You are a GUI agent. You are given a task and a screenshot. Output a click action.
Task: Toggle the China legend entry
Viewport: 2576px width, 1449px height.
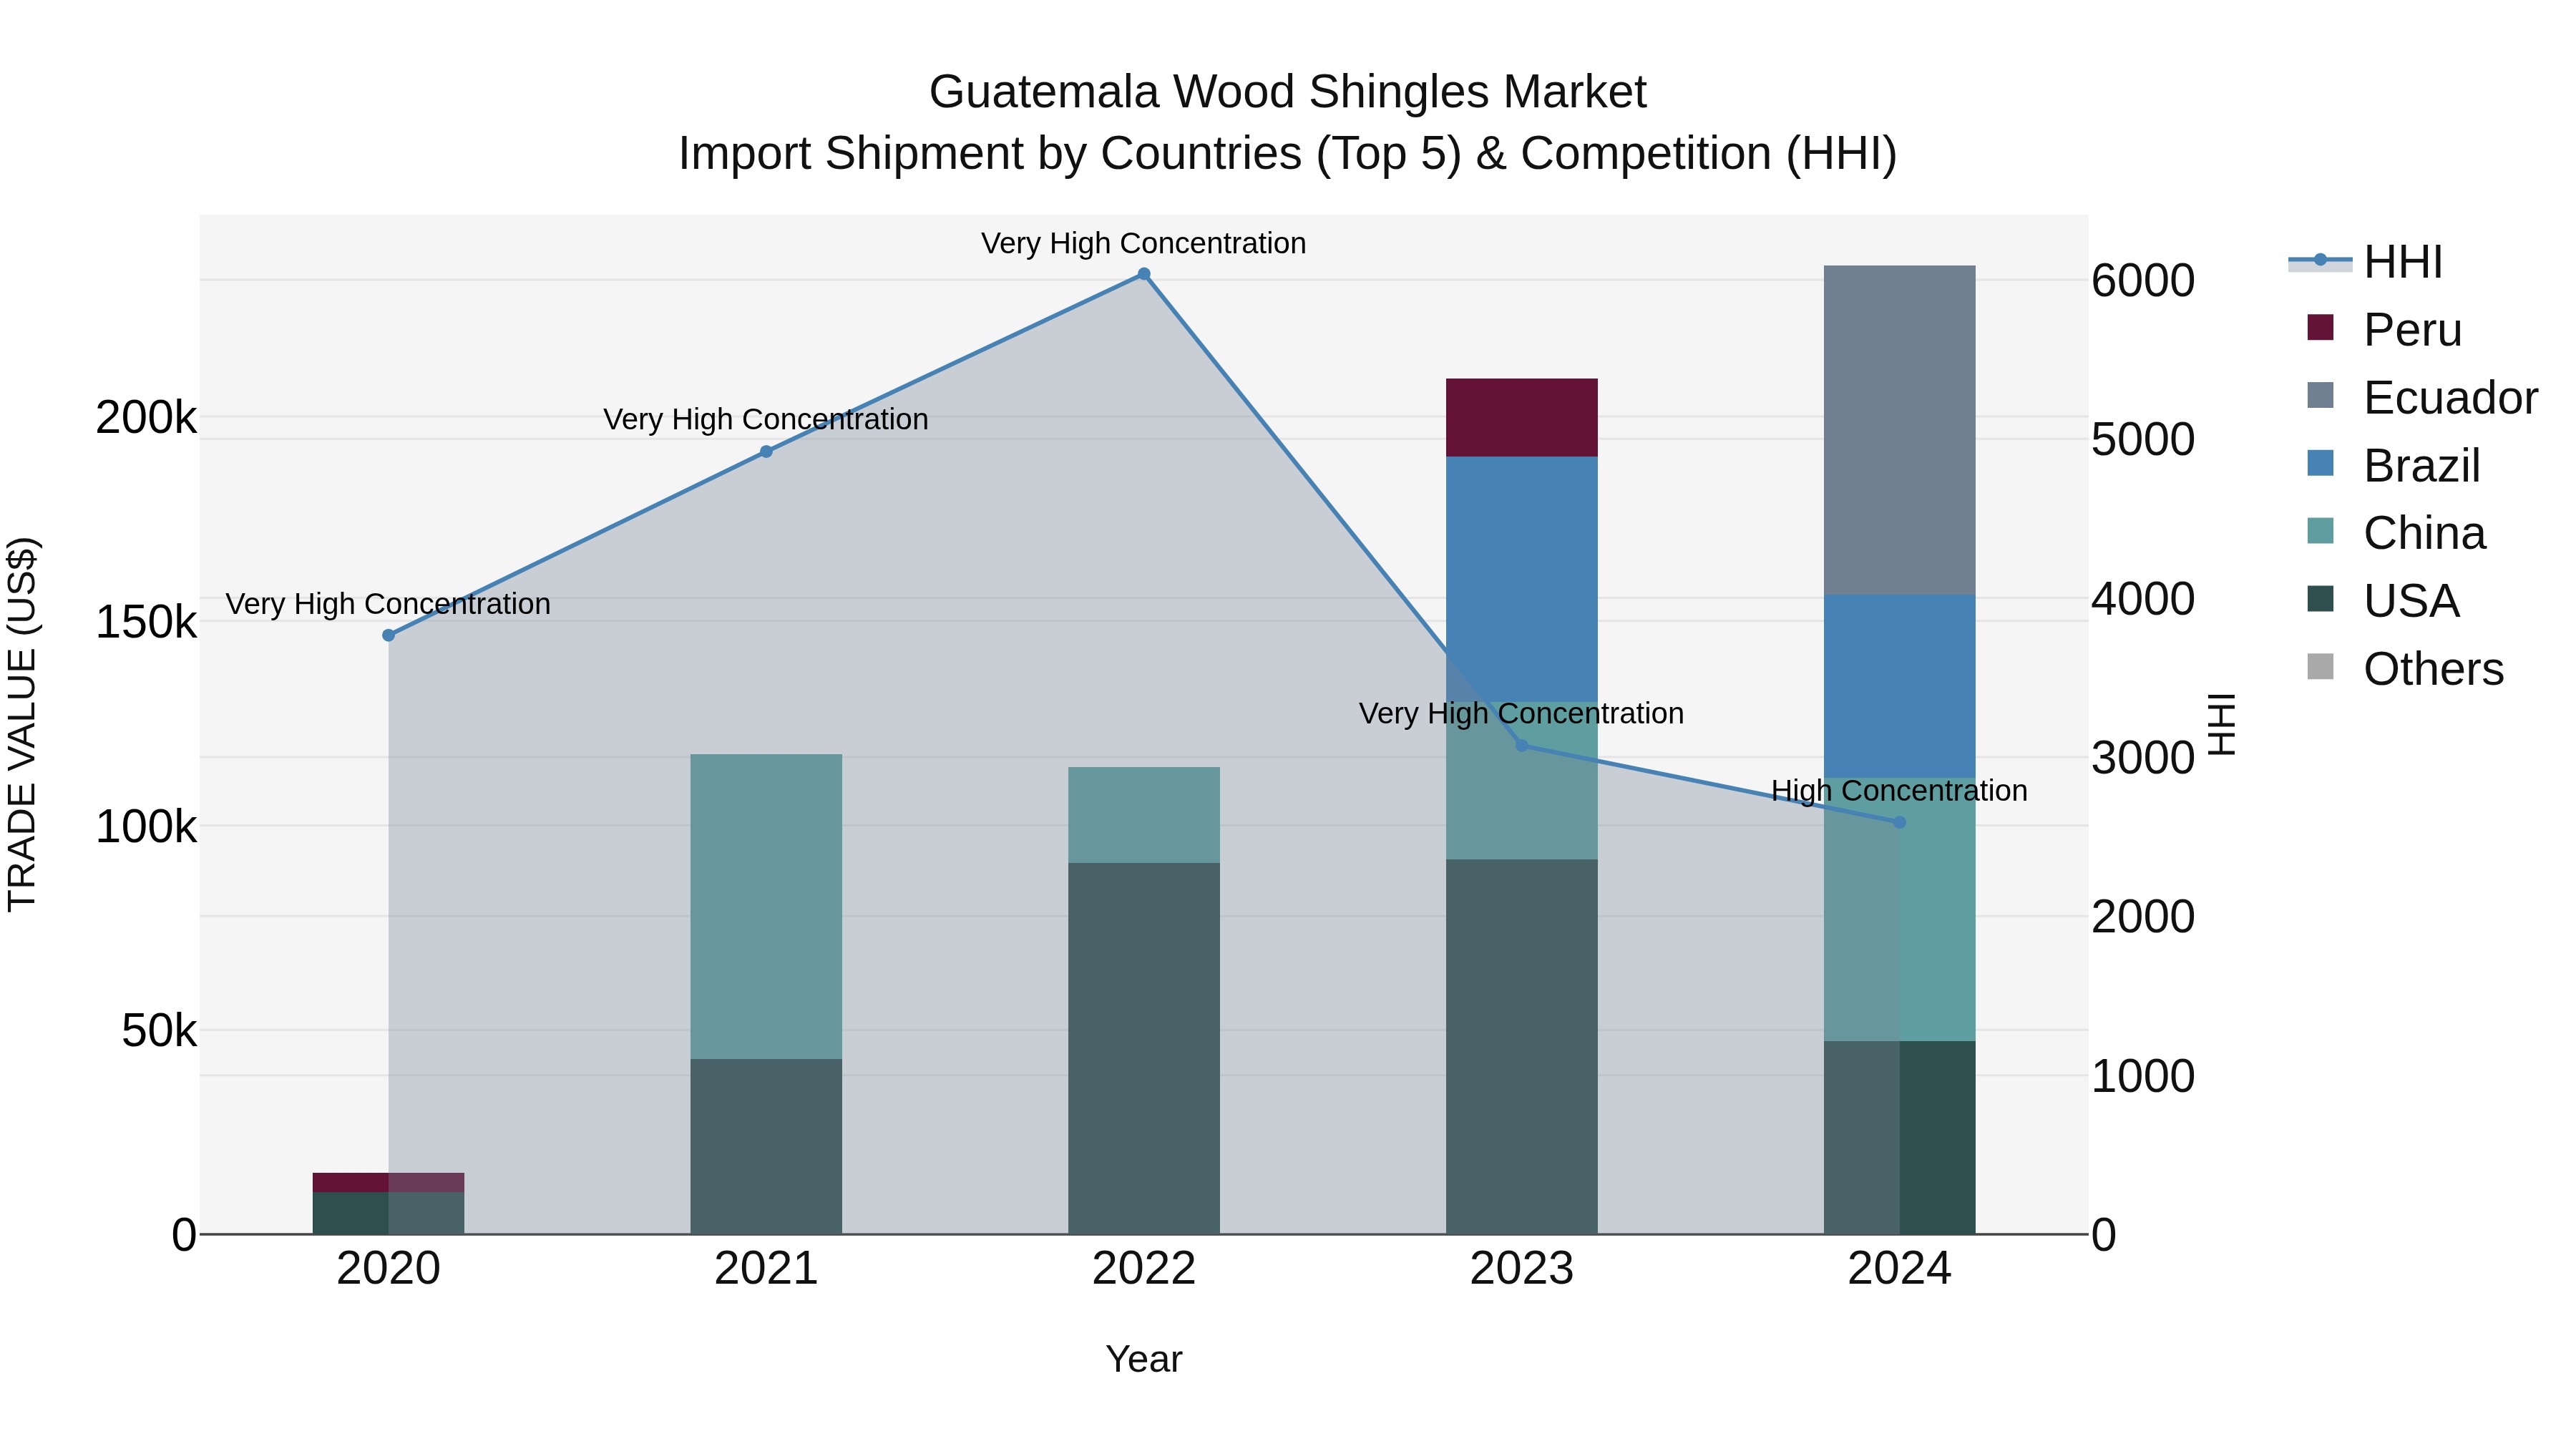click(x=2396, y=533)
